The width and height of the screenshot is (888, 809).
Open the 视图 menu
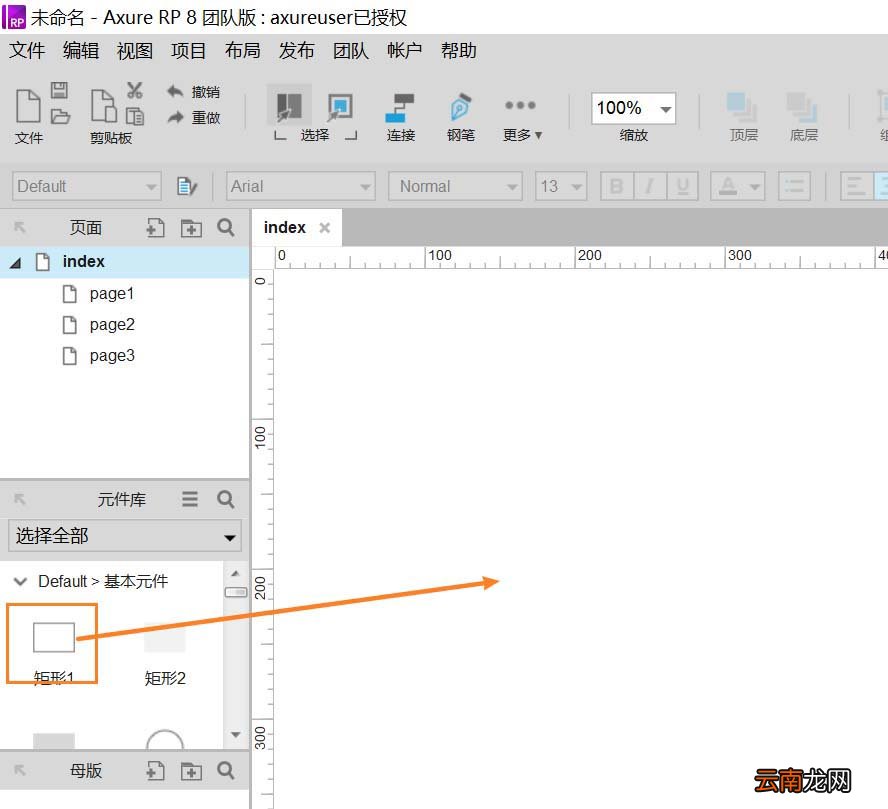pyautogui.click(x=135, y=50)
